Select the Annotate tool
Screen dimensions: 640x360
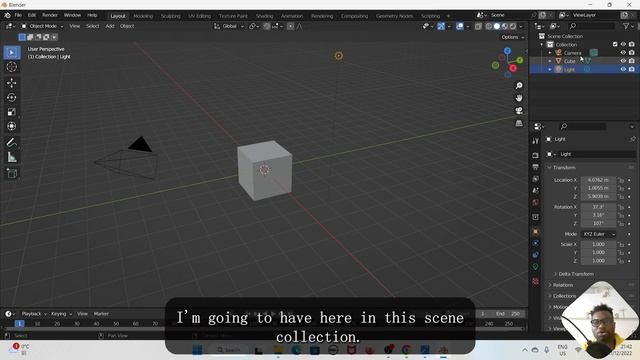[11, 142]
